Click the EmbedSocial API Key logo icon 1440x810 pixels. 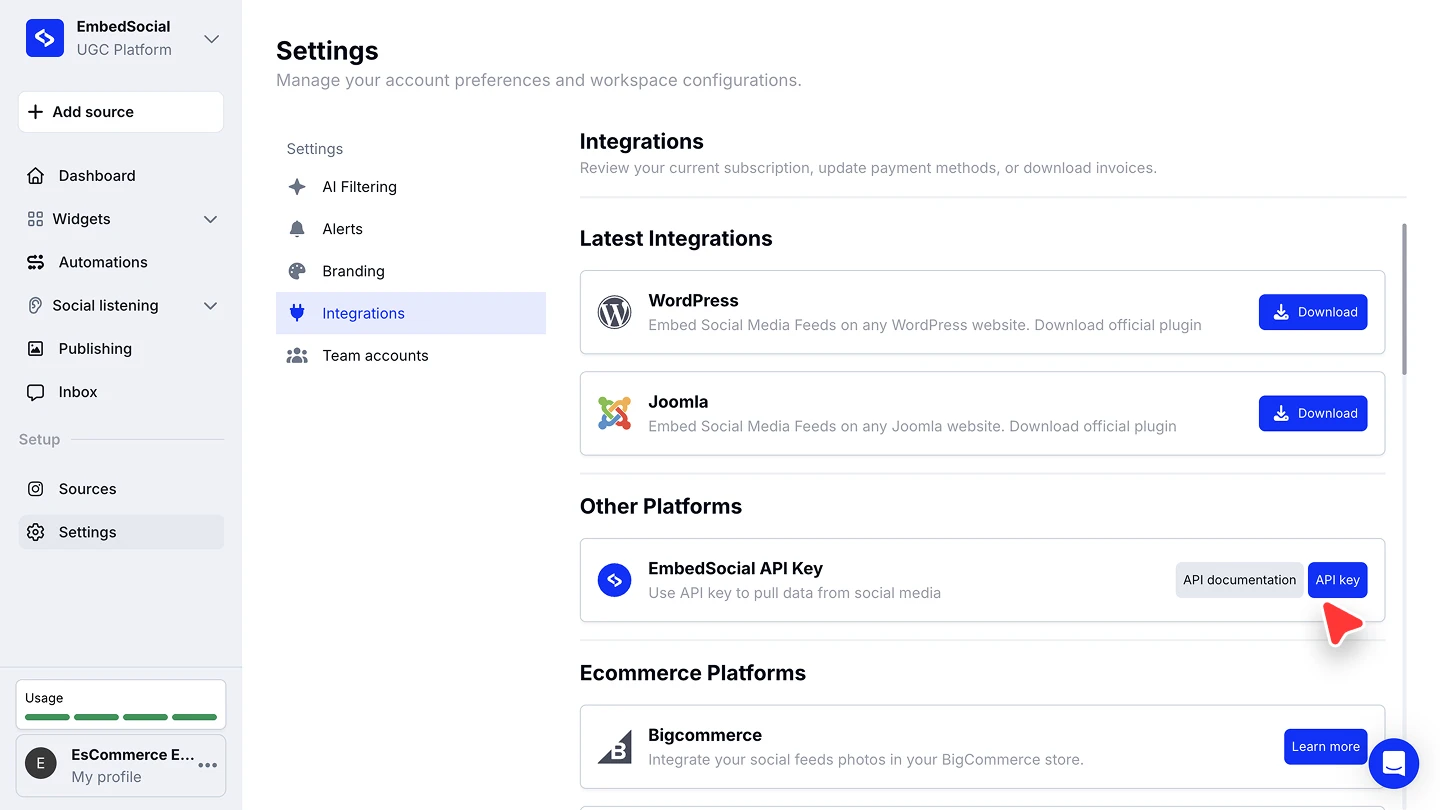614,580
